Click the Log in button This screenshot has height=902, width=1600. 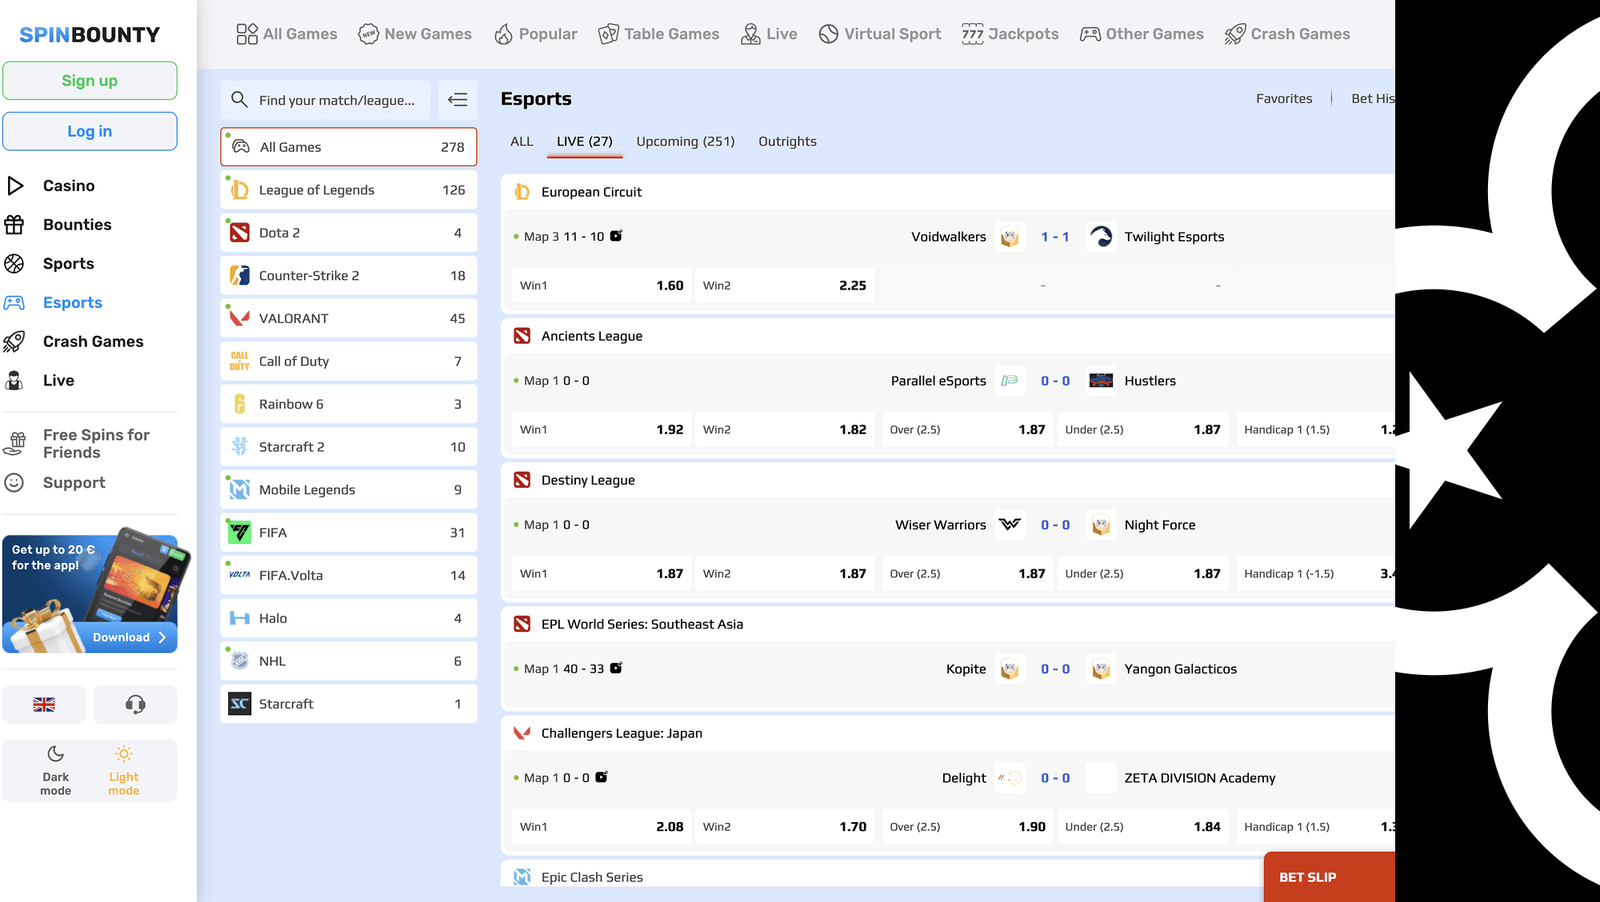pos(90,131)
